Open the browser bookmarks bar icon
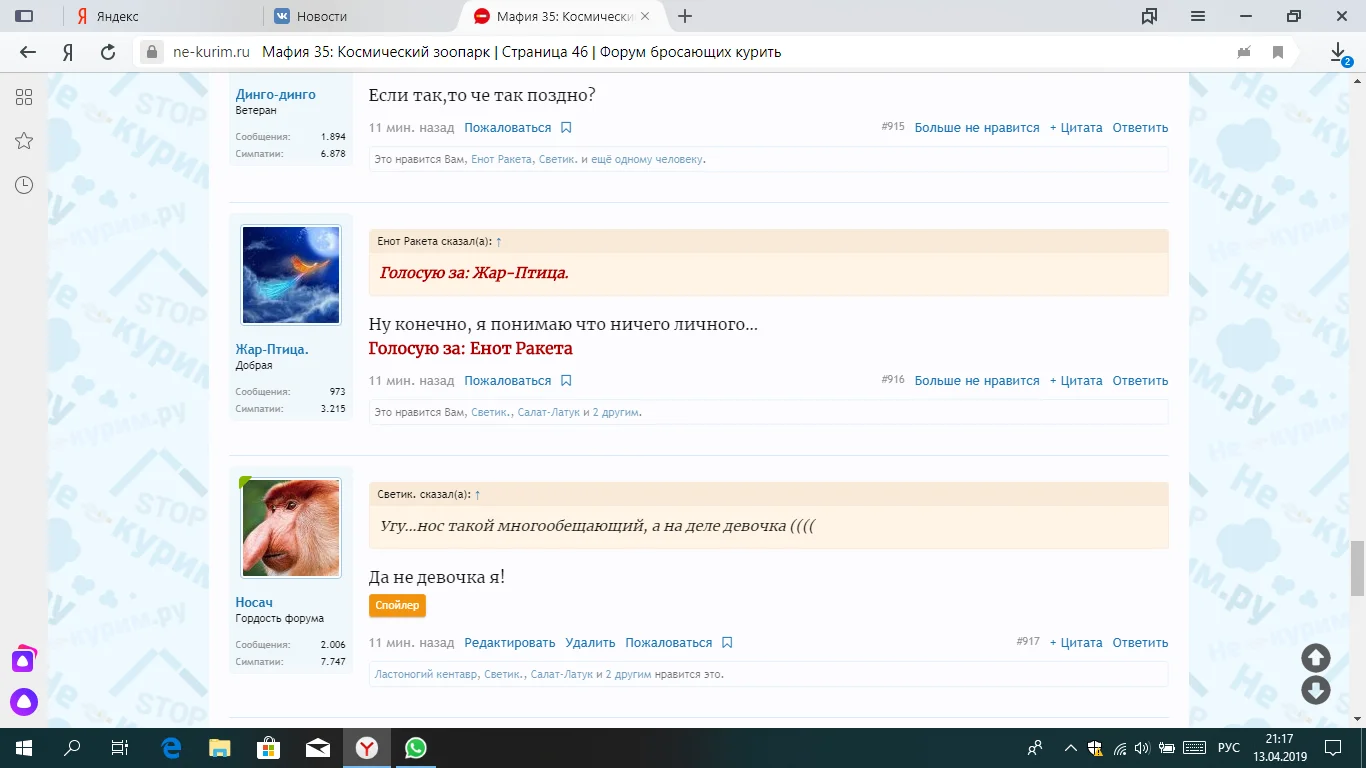 (x=1149, y=16)
